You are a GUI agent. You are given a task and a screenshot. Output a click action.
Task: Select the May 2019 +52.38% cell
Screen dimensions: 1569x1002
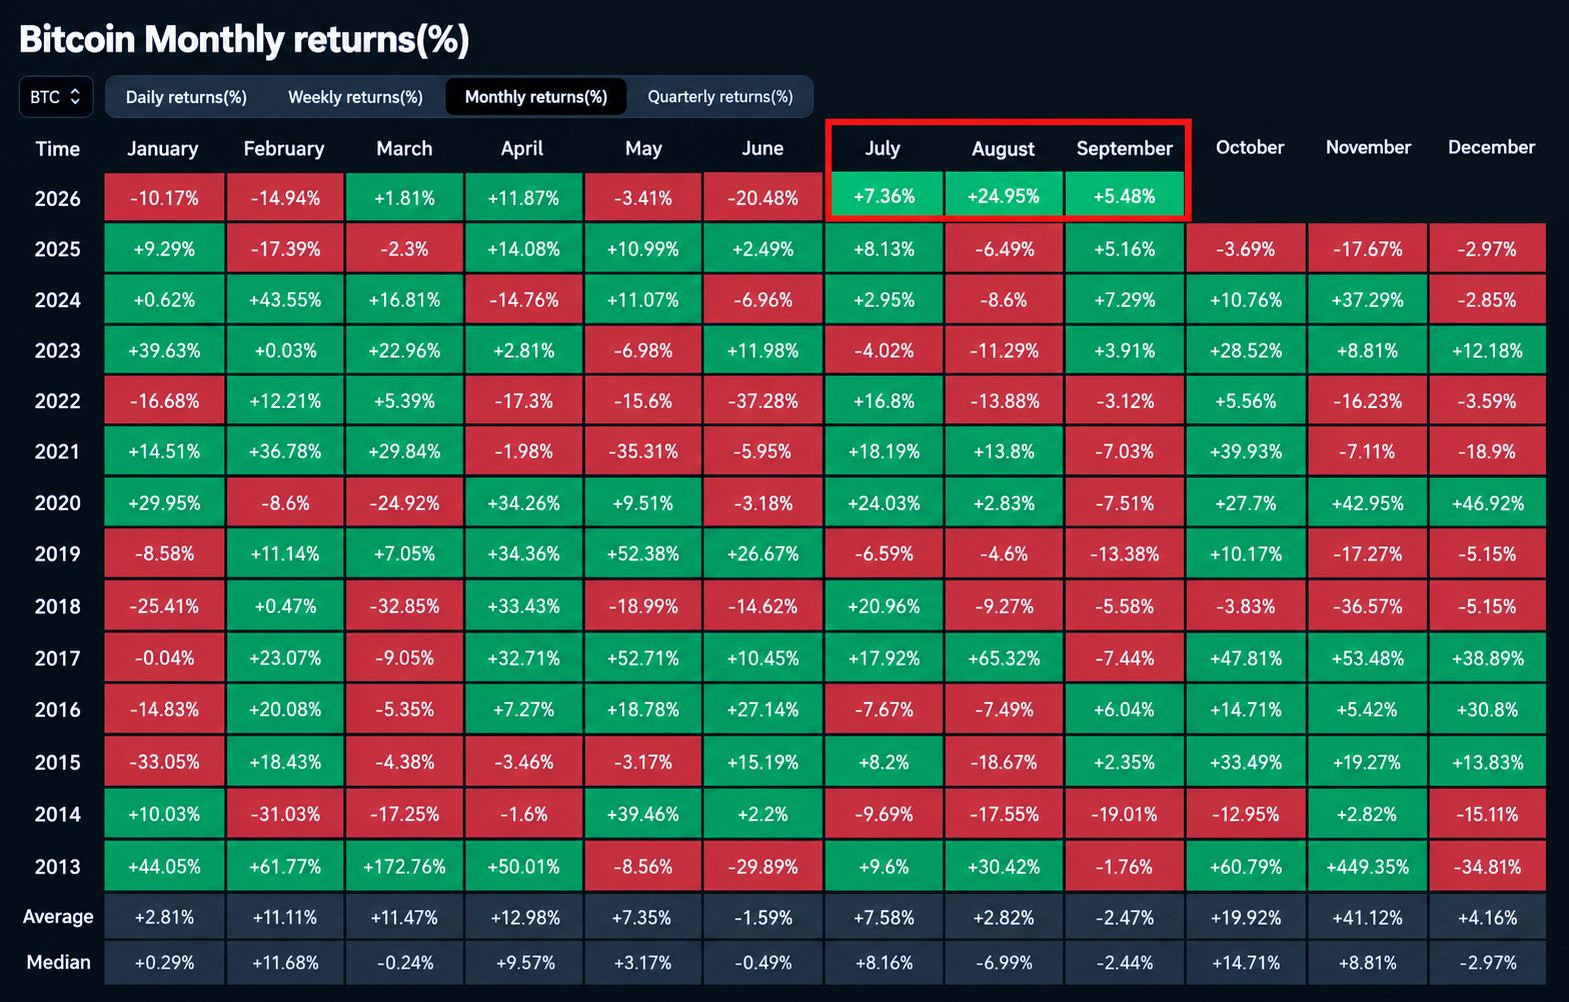point(643,553)
